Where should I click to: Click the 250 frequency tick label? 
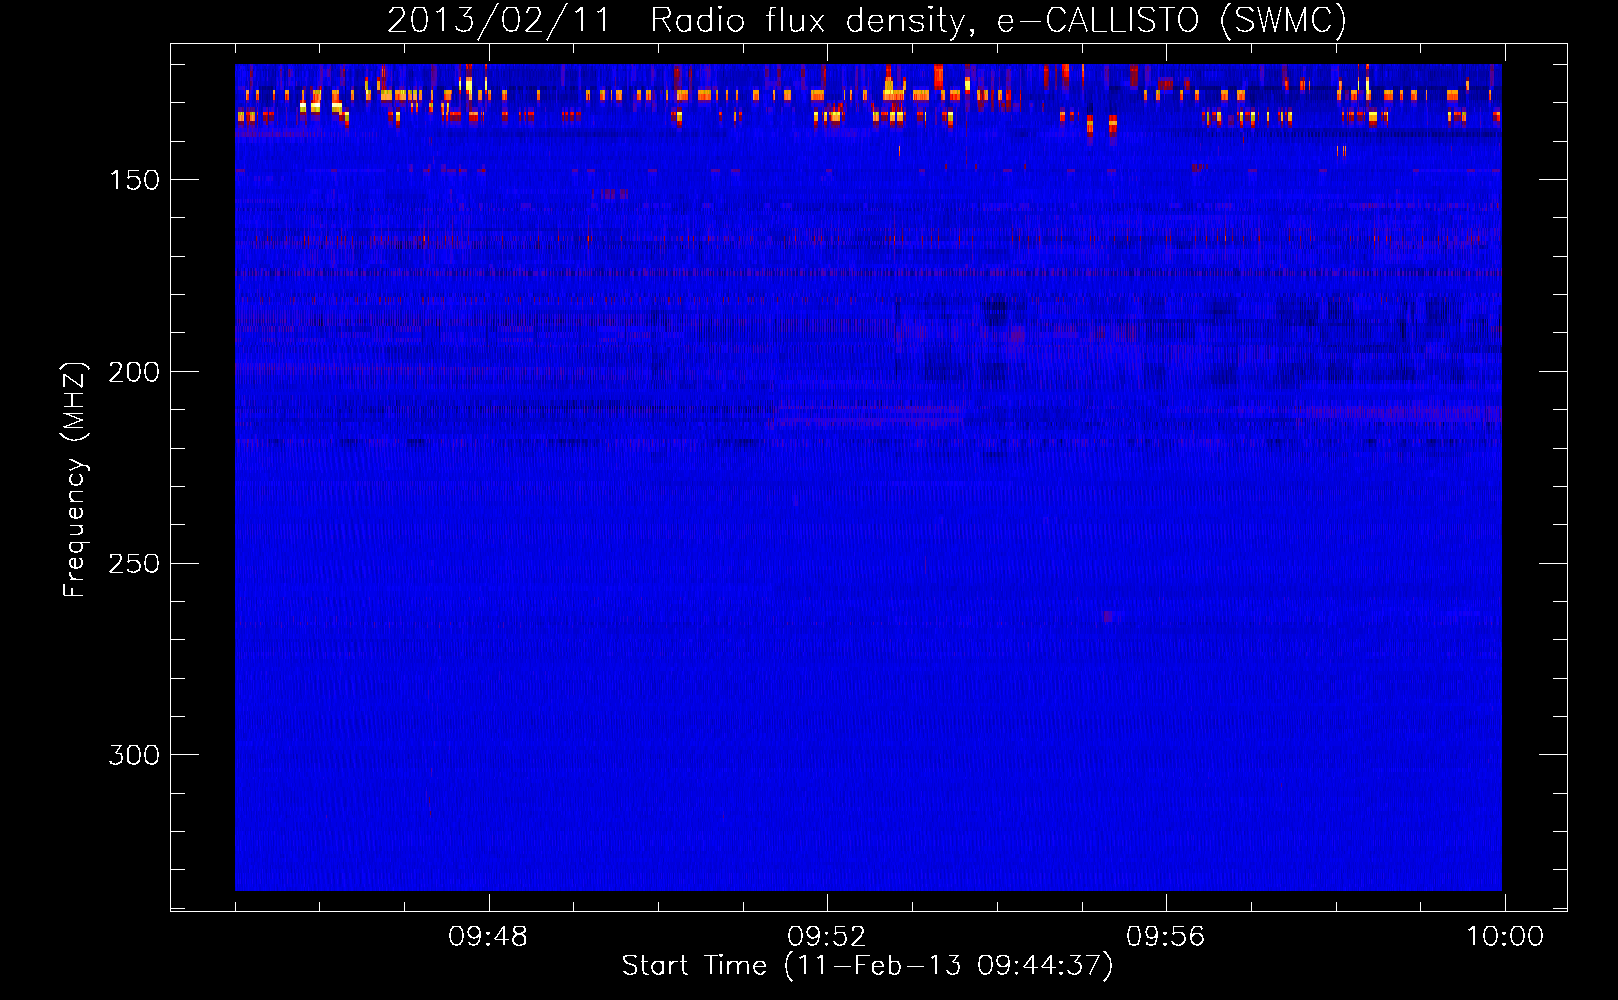[x=134, y=564]
